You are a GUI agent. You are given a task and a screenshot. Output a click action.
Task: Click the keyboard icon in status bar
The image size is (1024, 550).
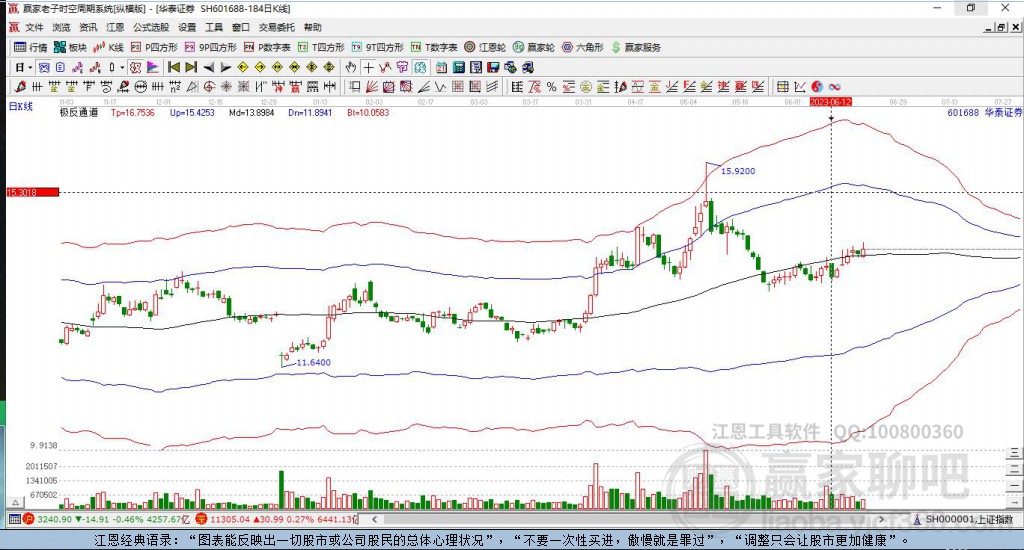(x=14, y=519)
